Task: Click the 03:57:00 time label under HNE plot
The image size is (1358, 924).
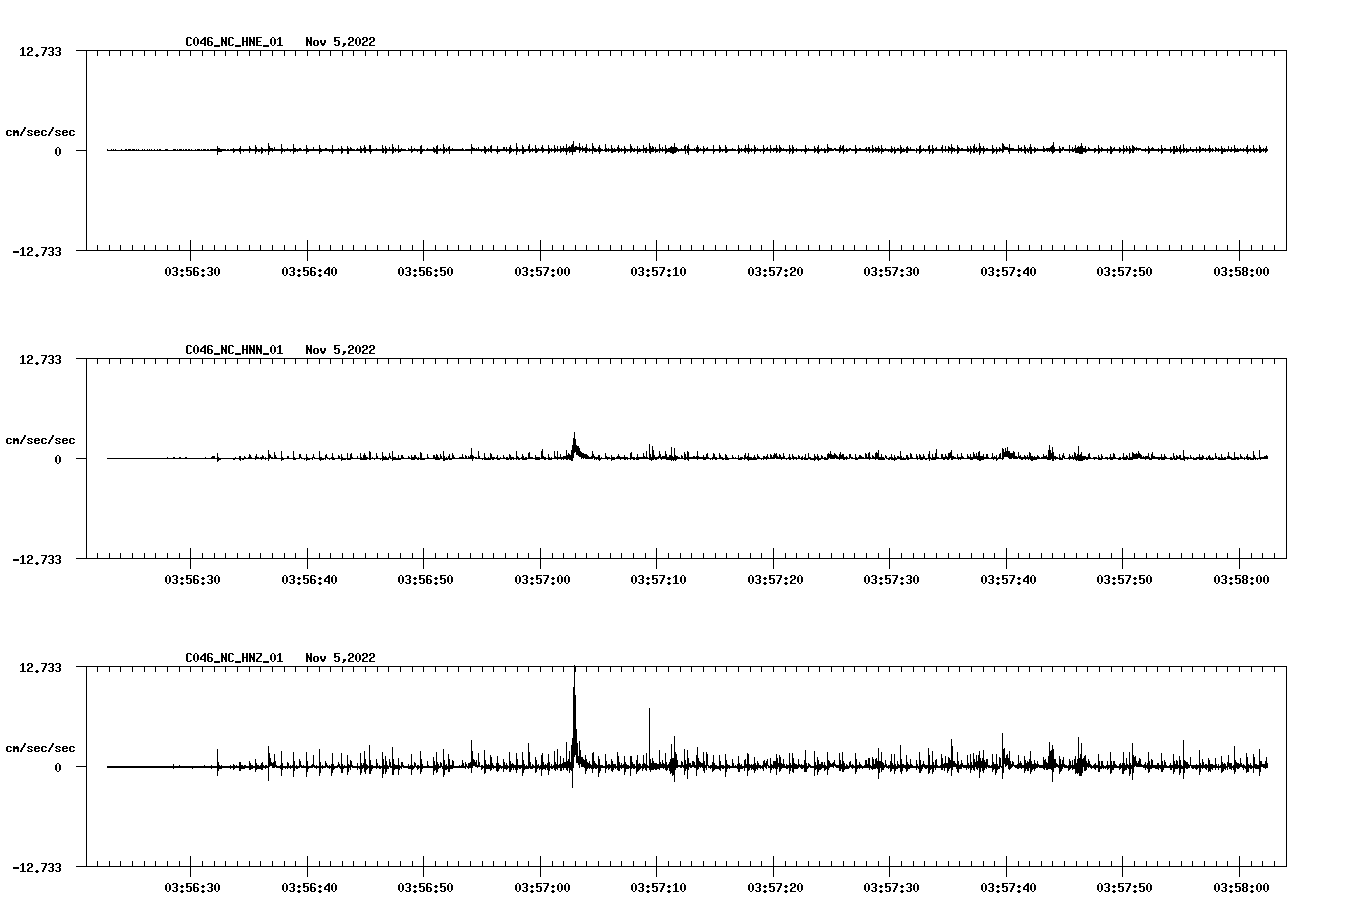Action: click(542, 272)
